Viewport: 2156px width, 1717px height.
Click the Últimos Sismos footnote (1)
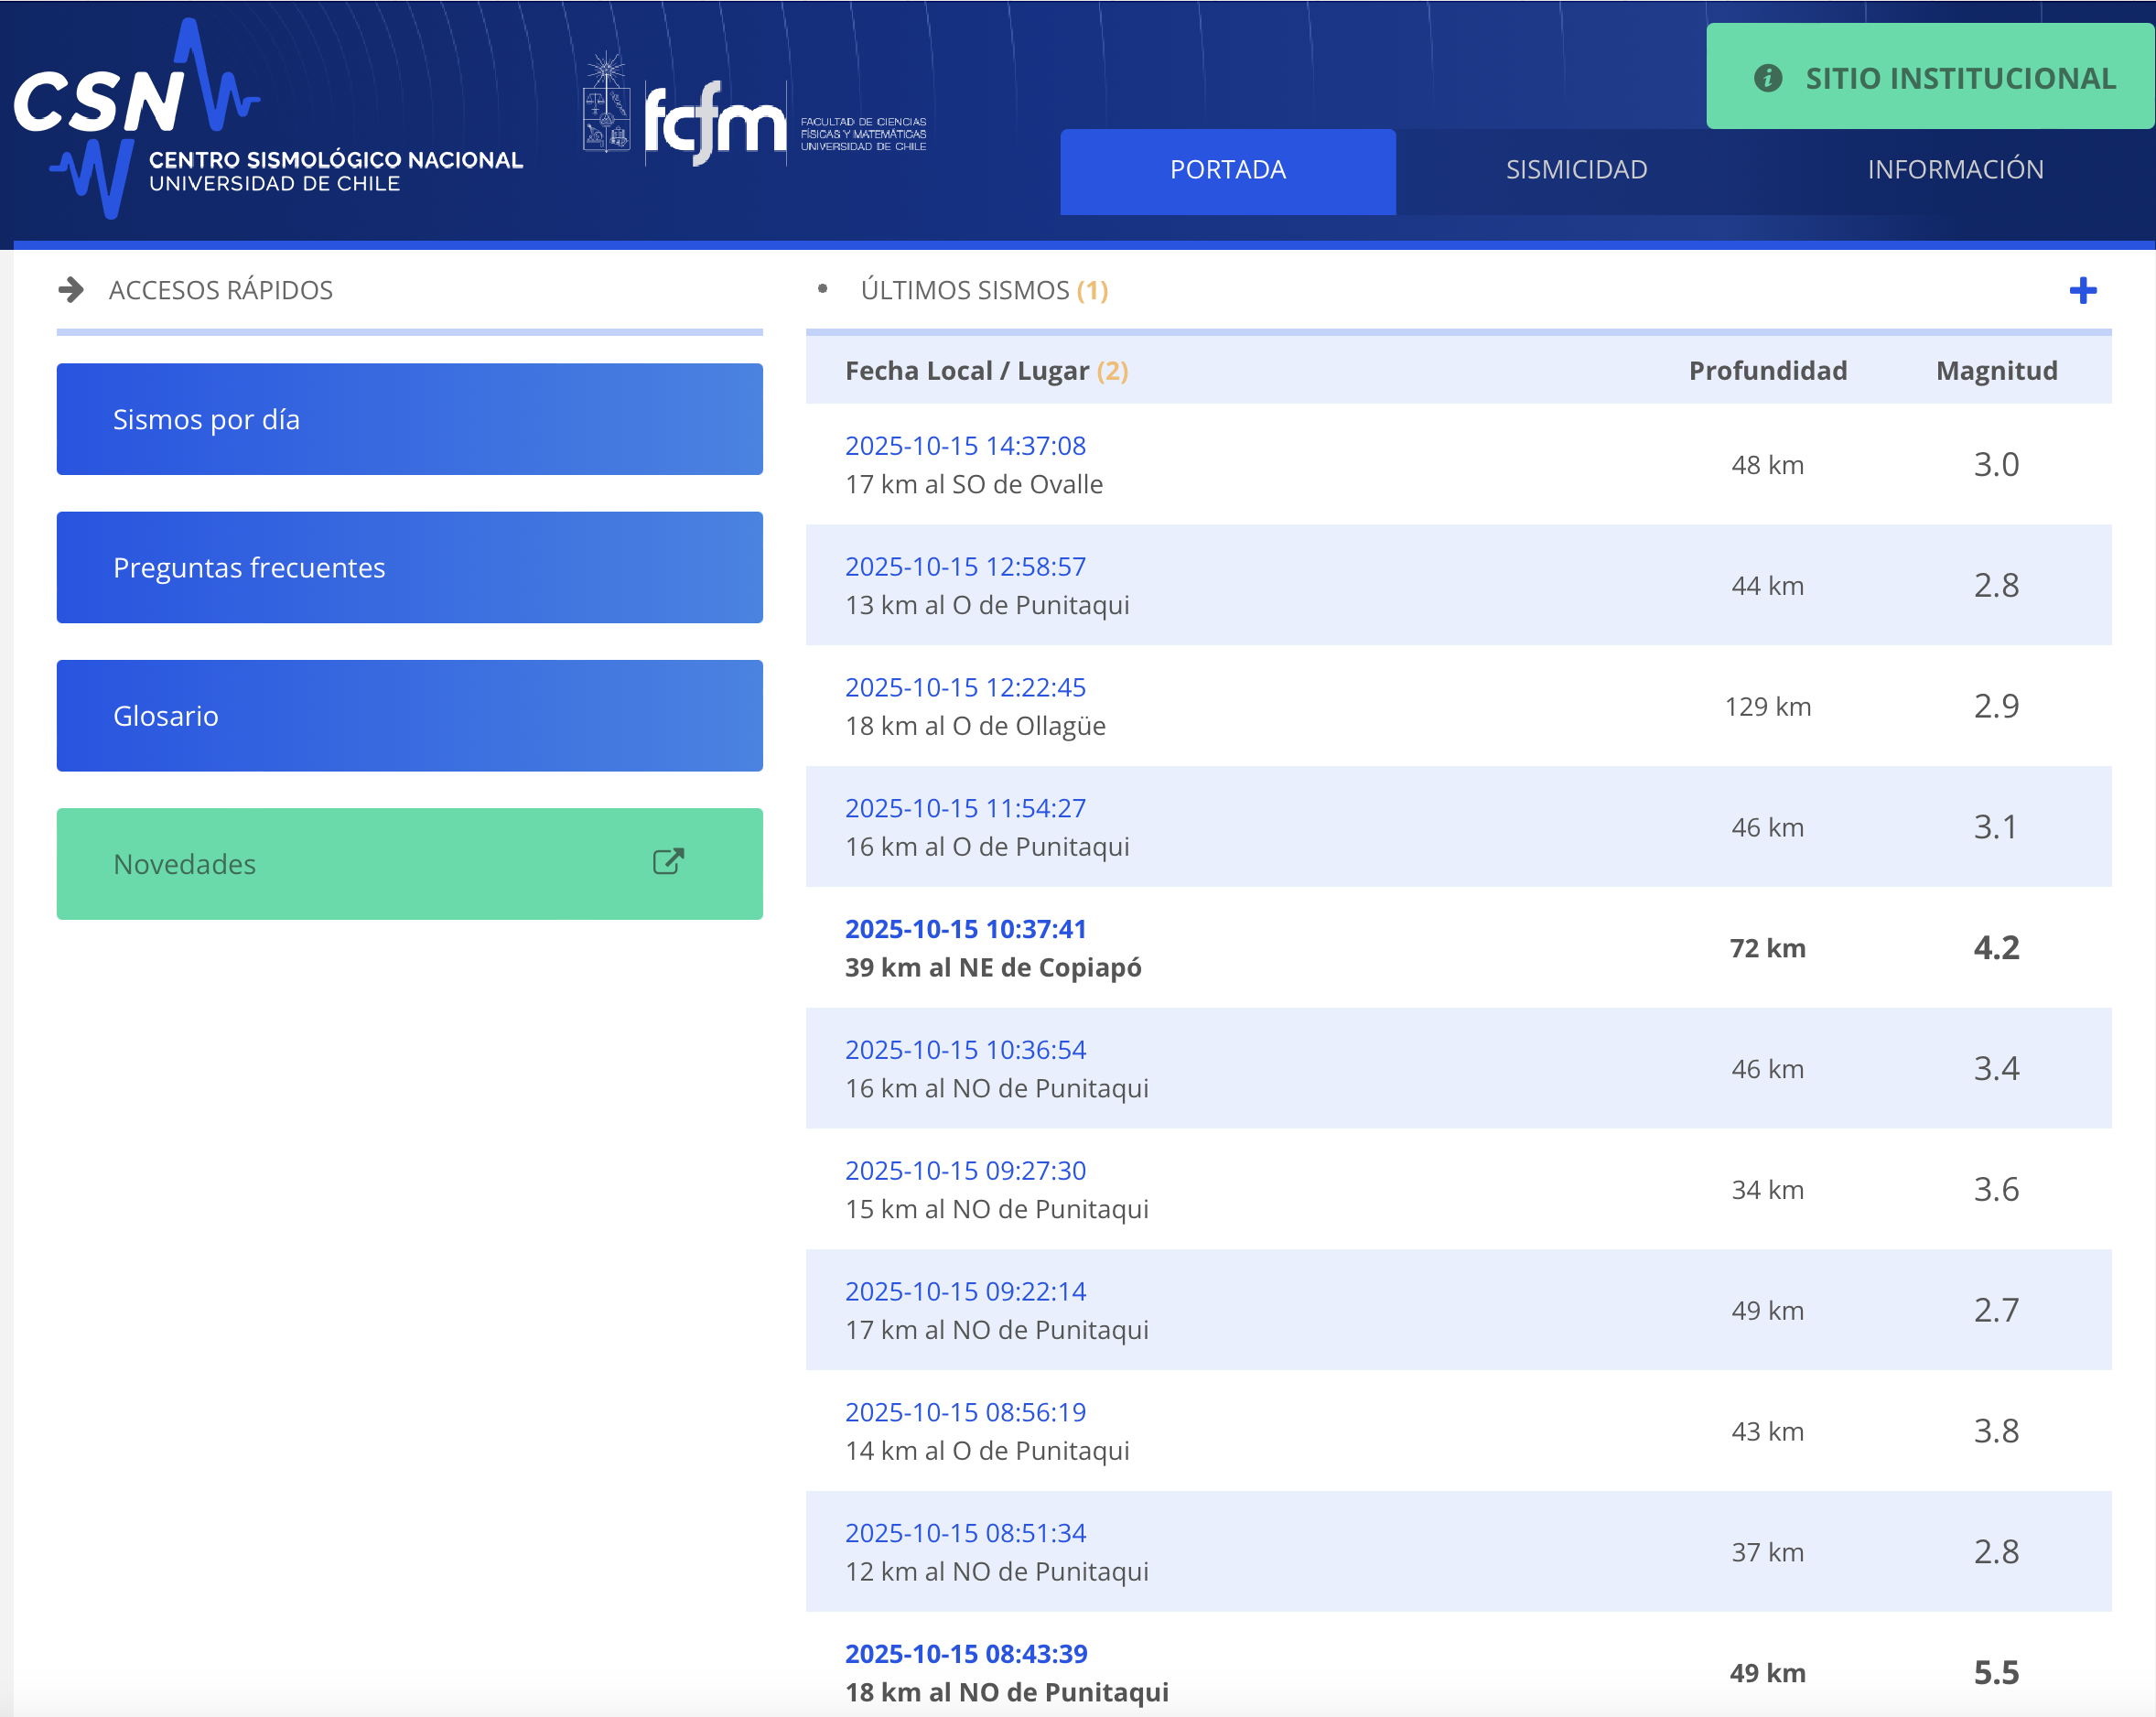pos(1092,291)
